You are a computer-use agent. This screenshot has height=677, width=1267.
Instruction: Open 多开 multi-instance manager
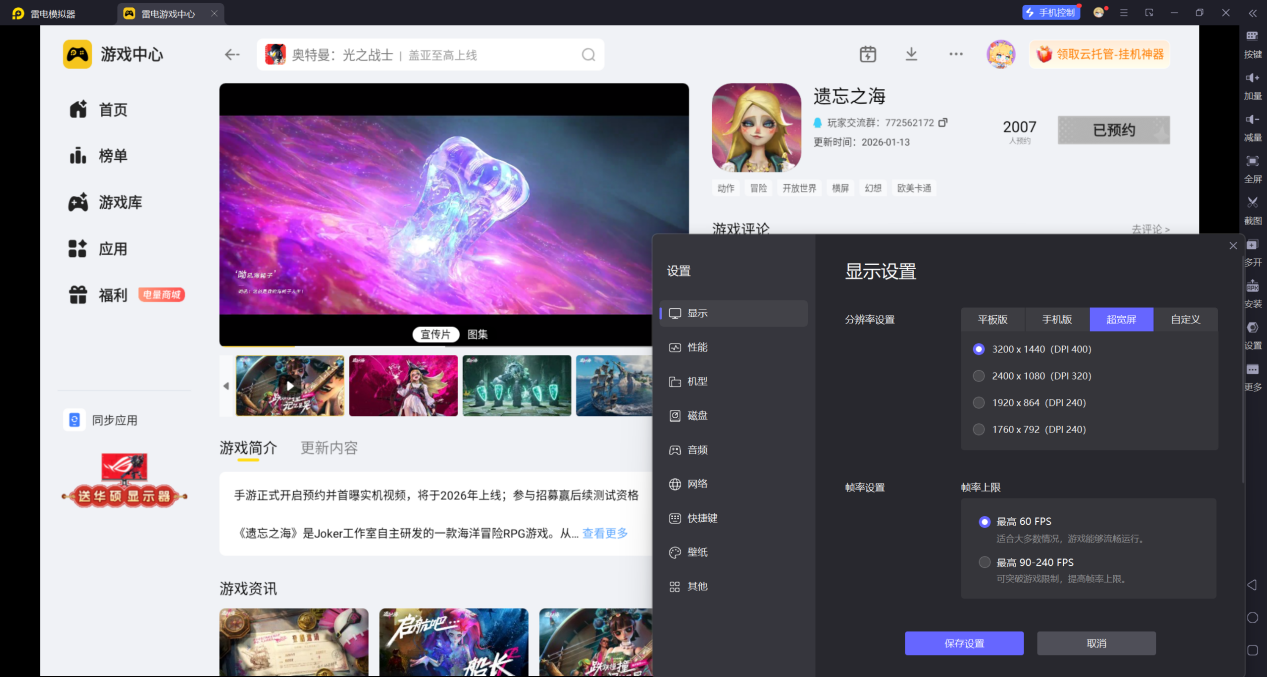click(x=1252, y=251)
